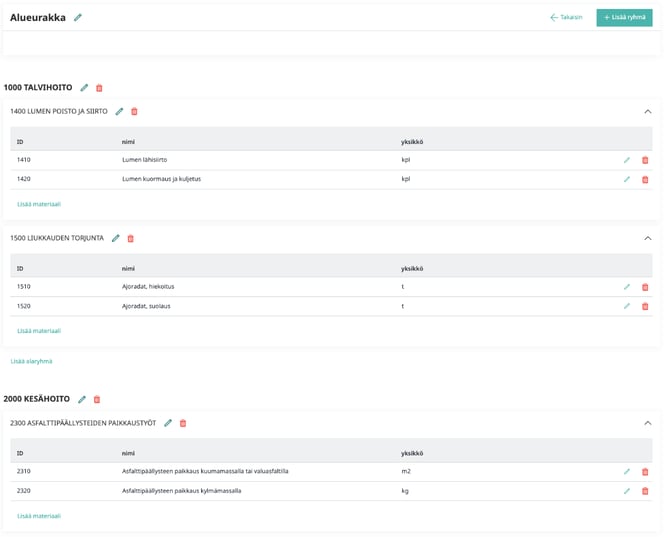Collapse the 2300 ASFALTTIPÄÄLLYSTEIDEN PAIKKAUSTYÖT section
This screenshot has height=537, width=670.
tap(647, 423)
